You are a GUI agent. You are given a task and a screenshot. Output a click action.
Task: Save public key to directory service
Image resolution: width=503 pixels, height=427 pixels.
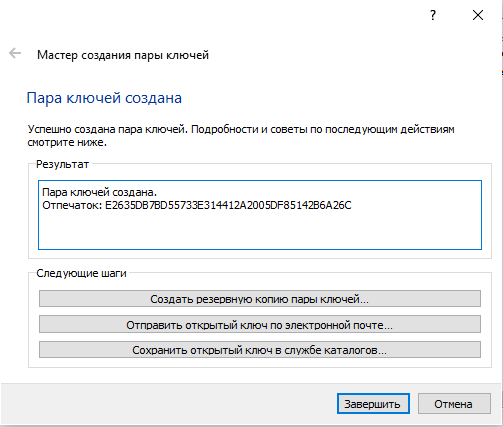(x=260, y=350)
